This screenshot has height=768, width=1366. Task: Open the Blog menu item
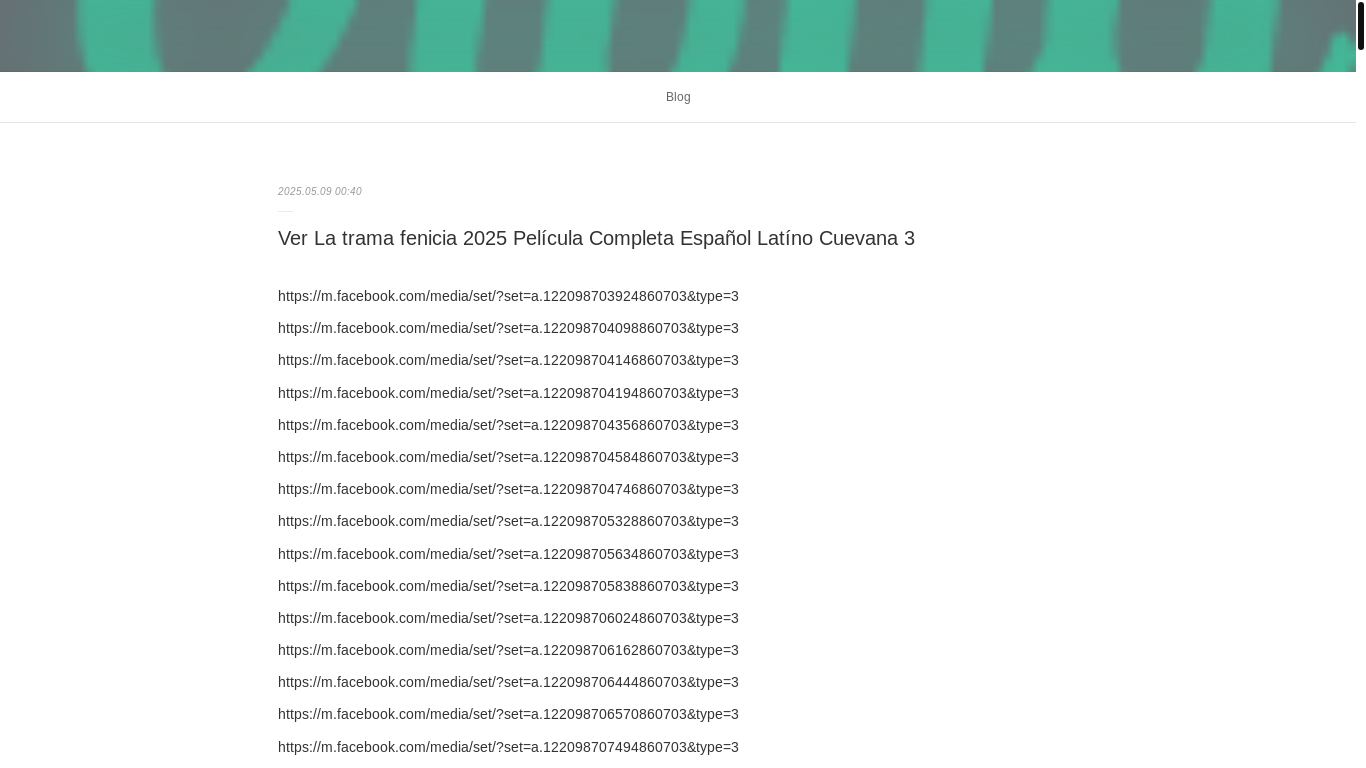678,97
